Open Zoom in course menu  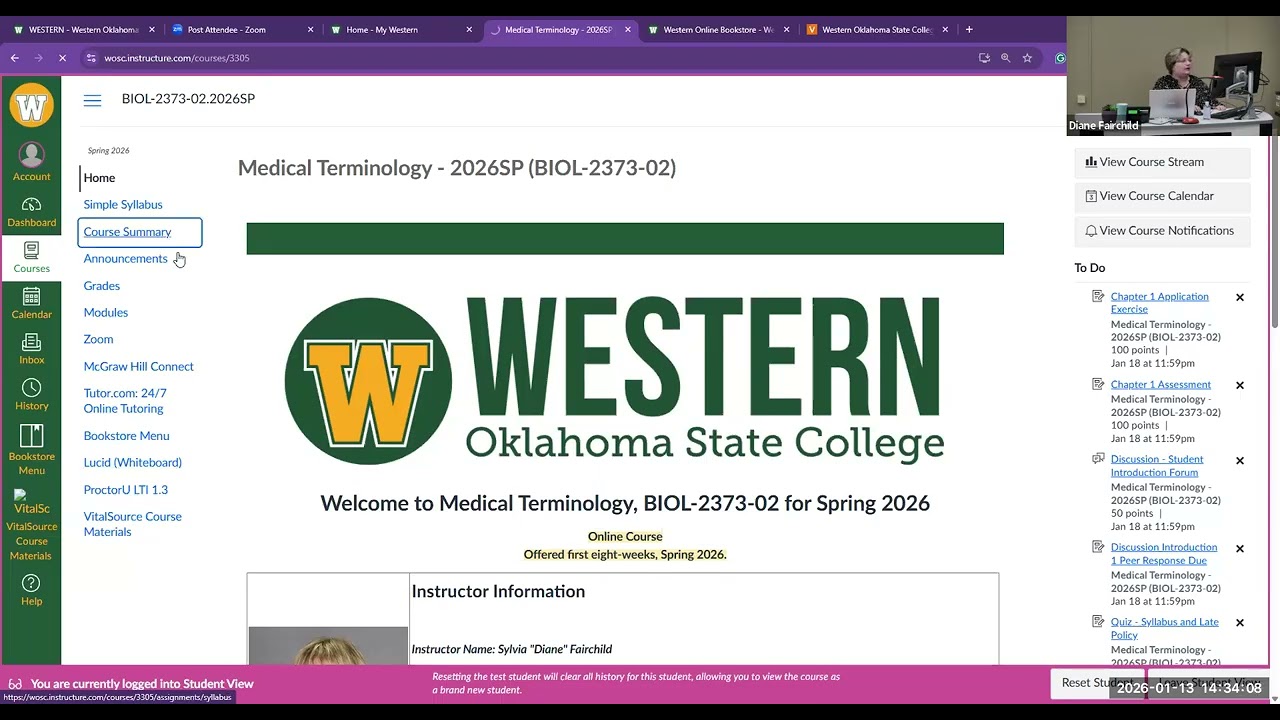98,340
